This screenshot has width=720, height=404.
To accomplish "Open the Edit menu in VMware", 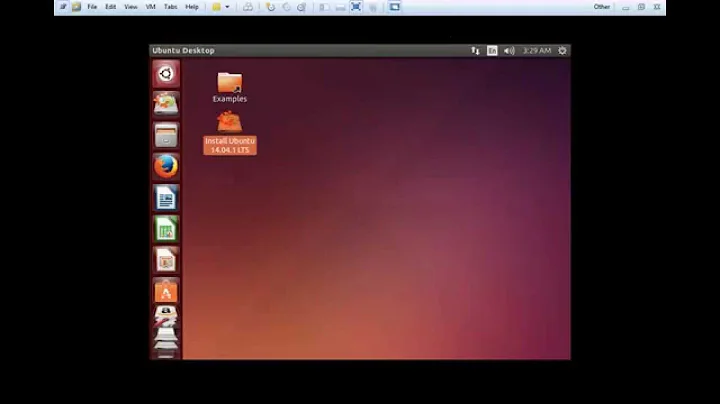I will [111, 7].
